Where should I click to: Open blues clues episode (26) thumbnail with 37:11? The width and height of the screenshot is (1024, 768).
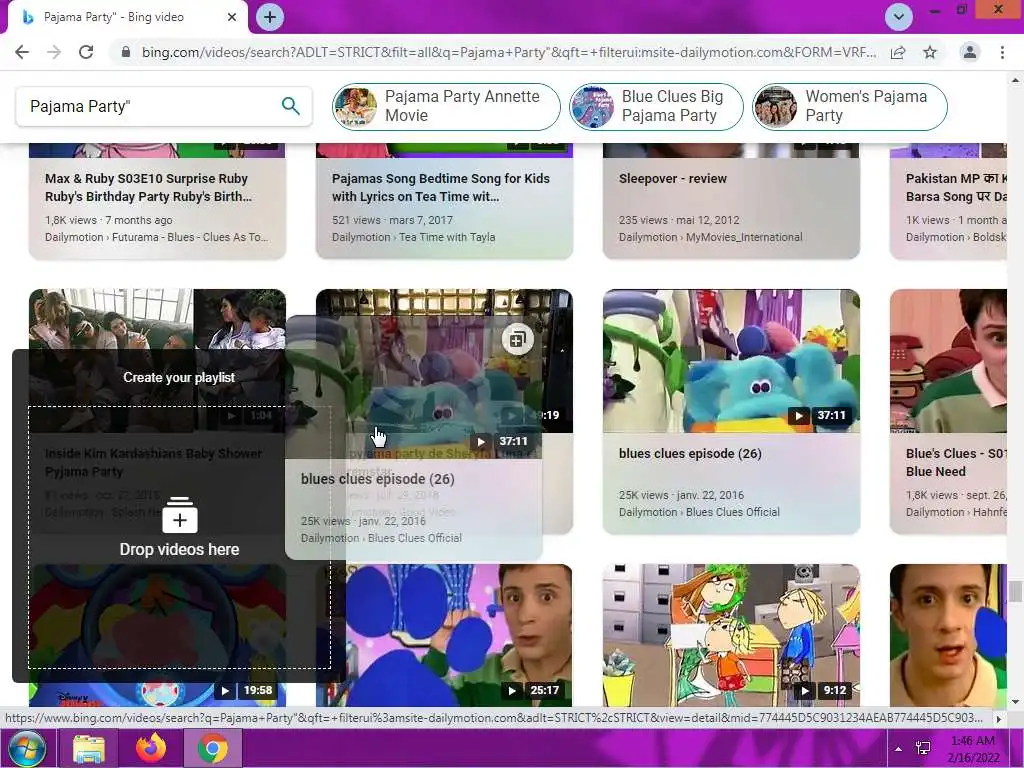731,361
